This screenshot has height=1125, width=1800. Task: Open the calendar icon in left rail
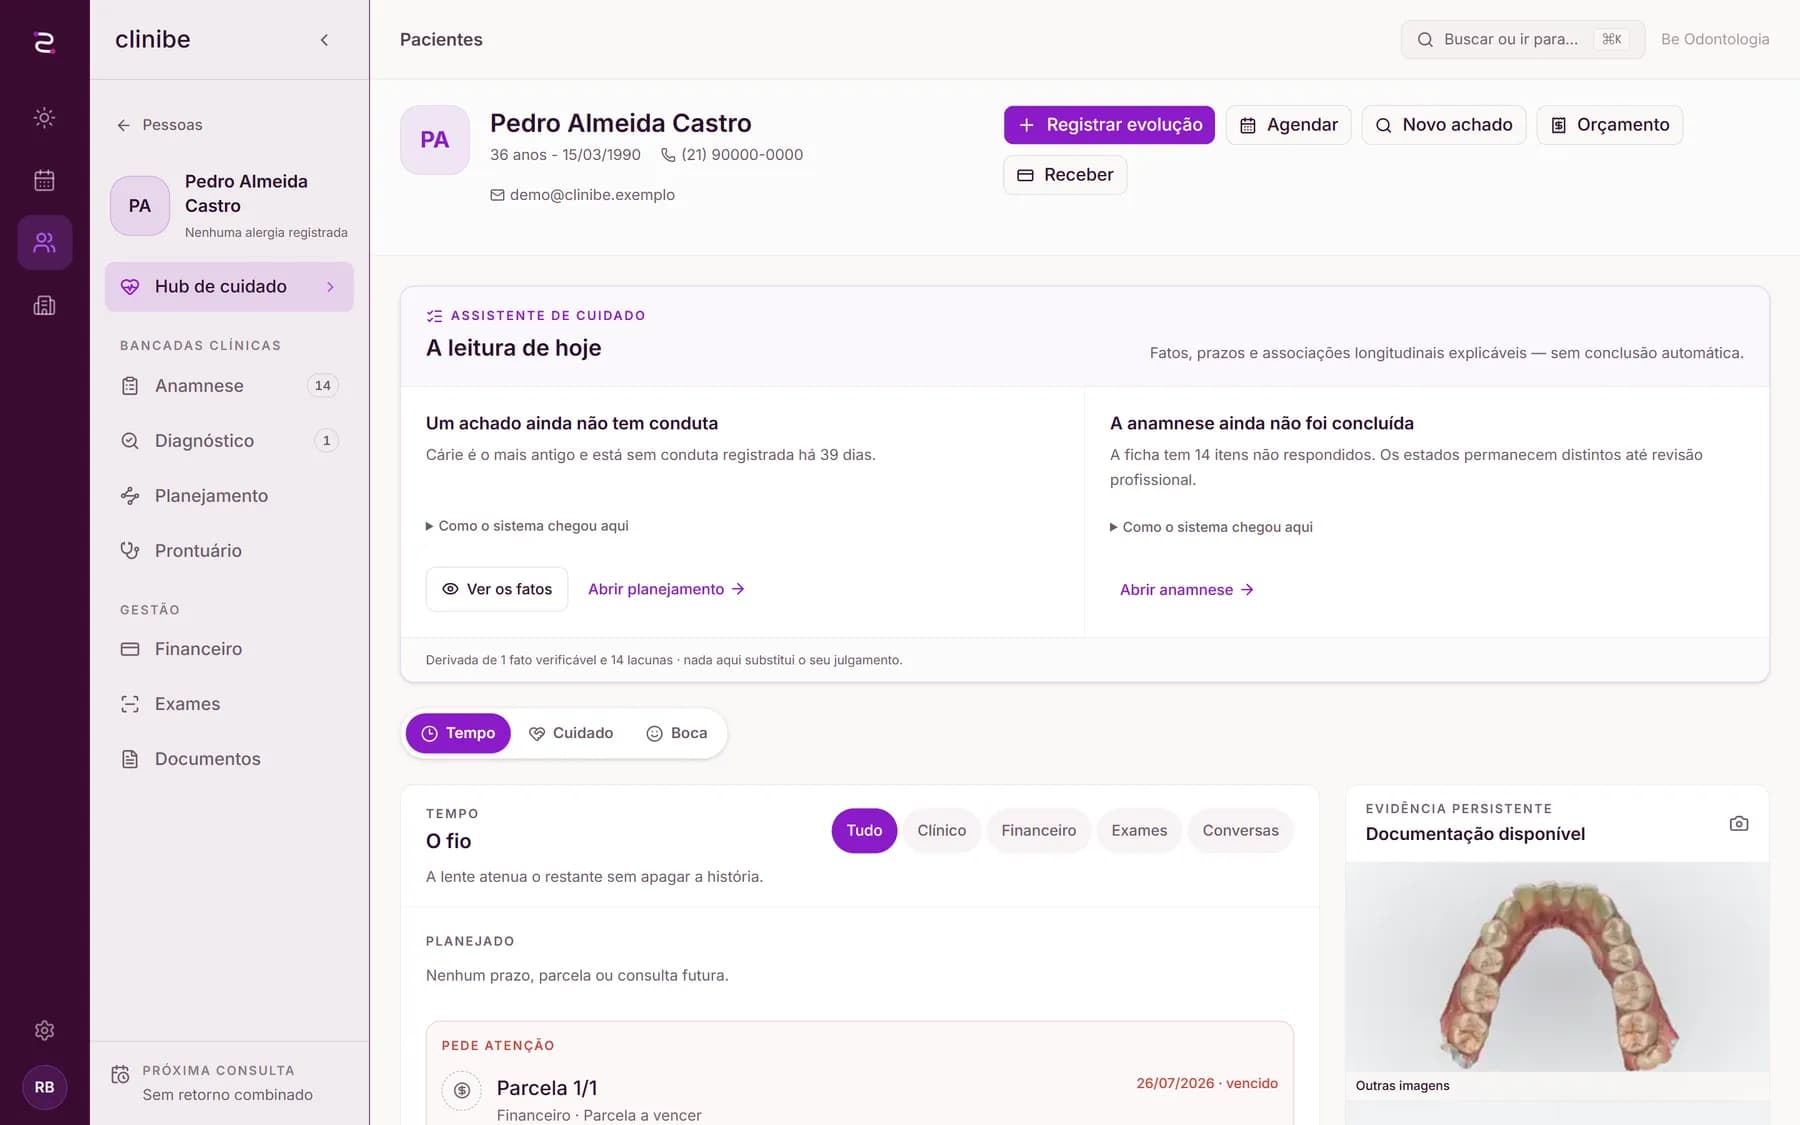44,180
